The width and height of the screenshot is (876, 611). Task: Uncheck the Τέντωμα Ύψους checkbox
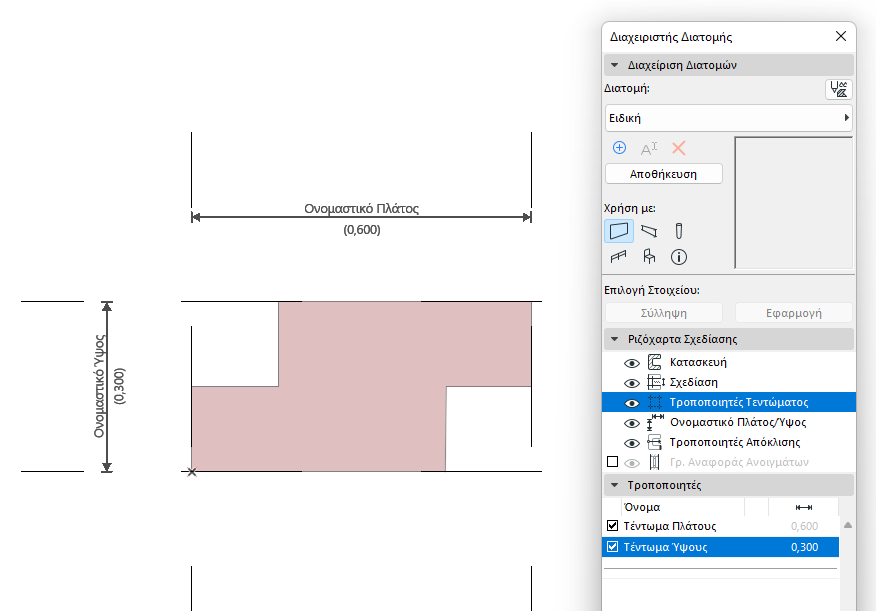click(612, 547)
